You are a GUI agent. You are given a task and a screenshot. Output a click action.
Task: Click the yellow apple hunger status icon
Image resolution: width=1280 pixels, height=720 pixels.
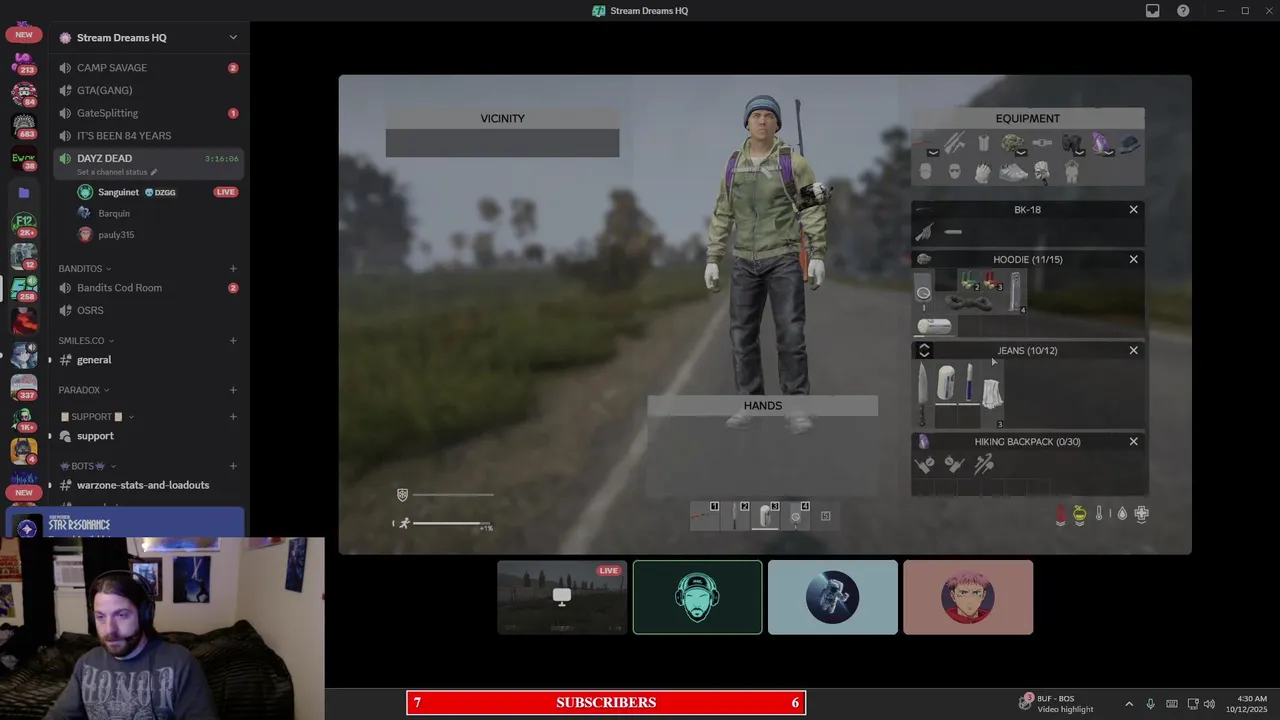1080,514
